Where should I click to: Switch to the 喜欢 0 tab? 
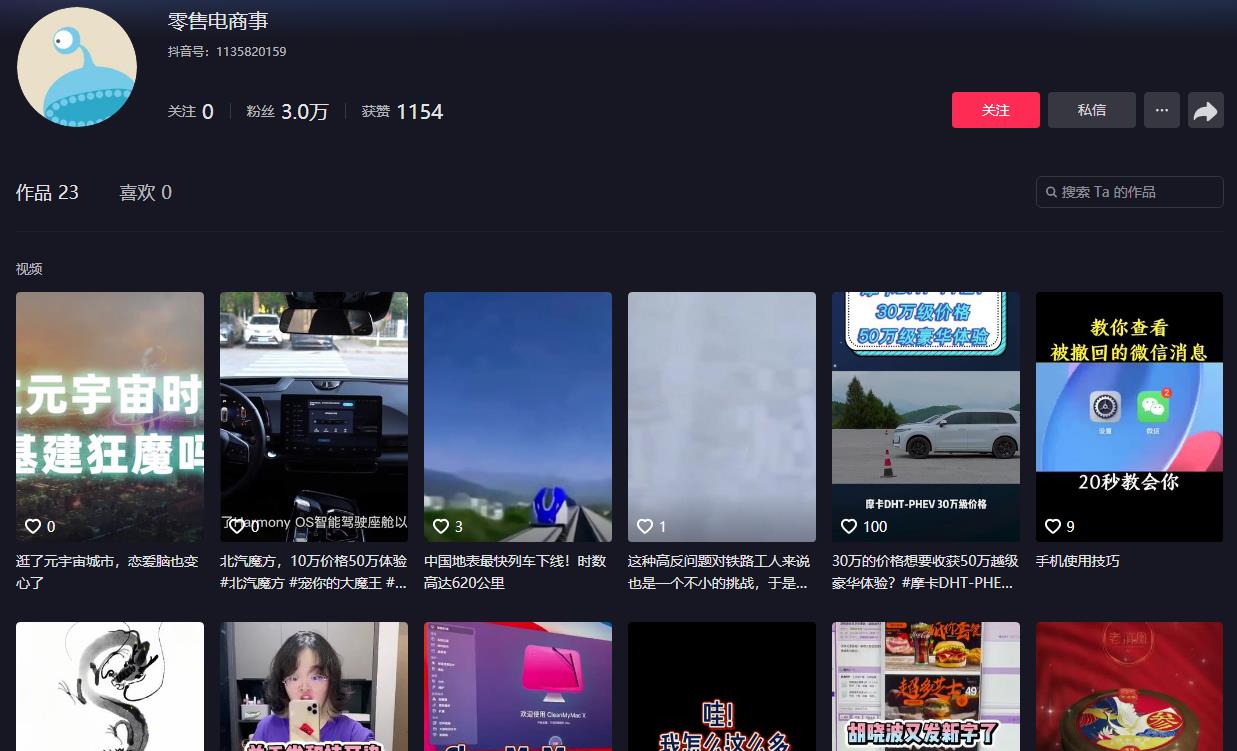[x=146, y=192]
